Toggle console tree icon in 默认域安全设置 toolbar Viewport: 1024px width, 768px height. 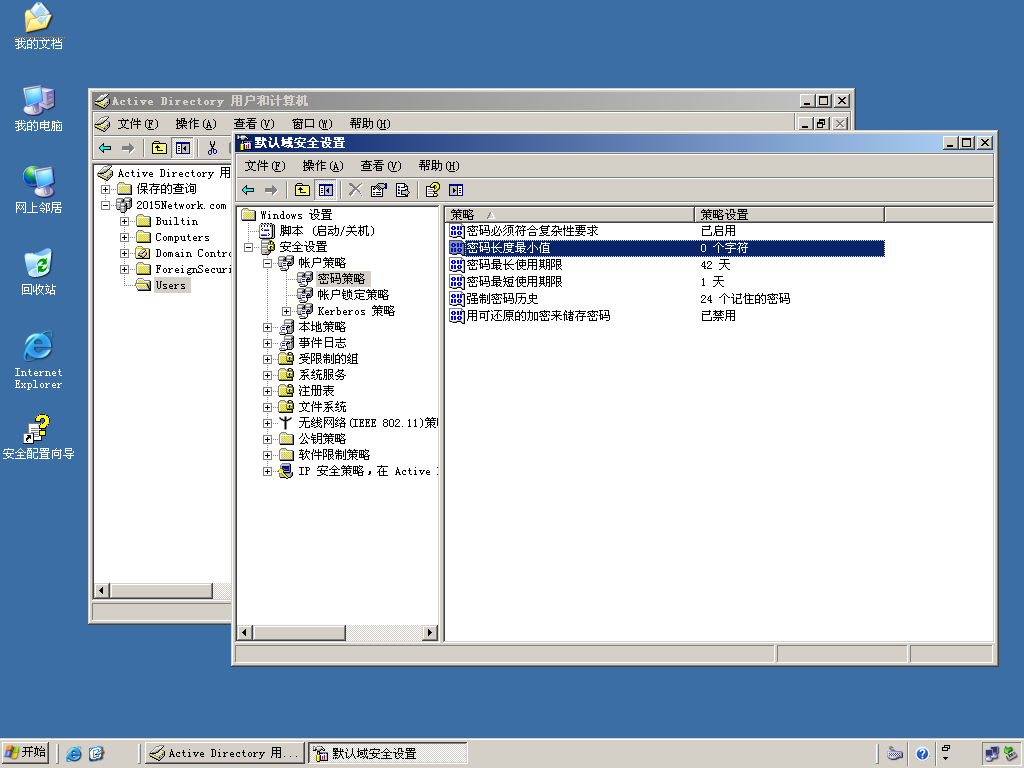[326, 190]
